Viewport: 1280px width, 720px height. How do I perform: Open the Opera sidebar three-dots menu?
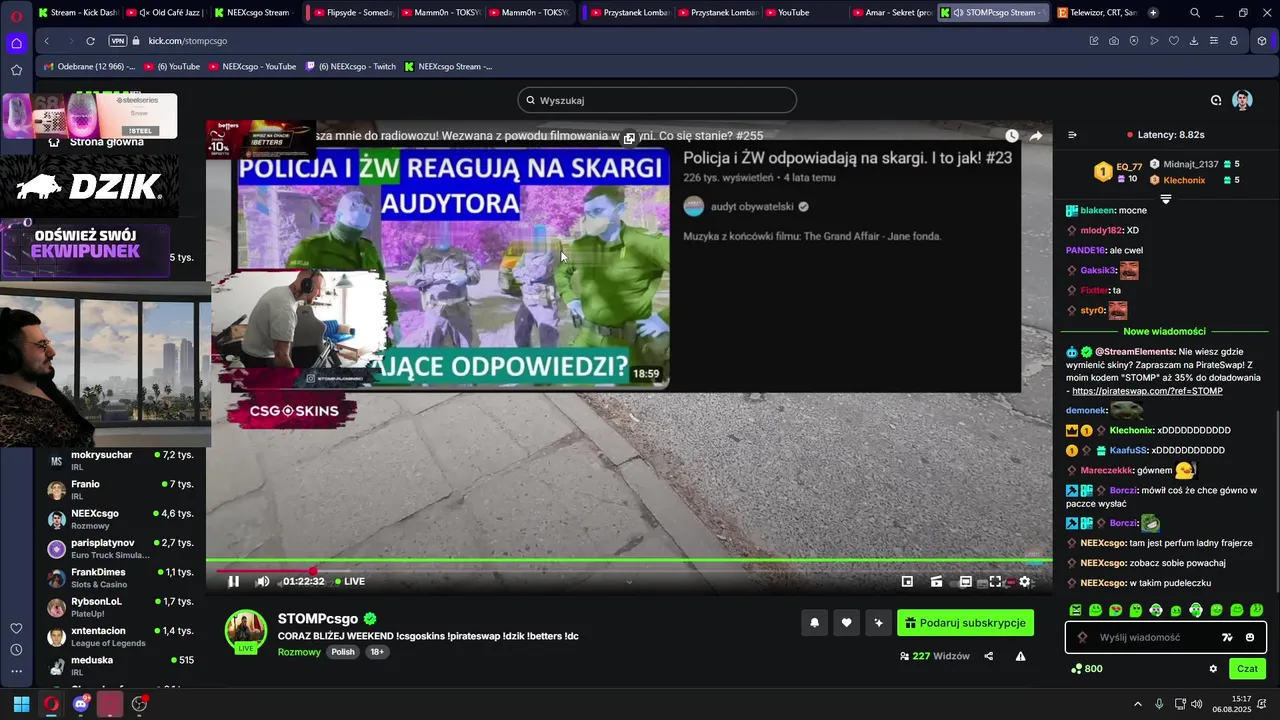16,671
